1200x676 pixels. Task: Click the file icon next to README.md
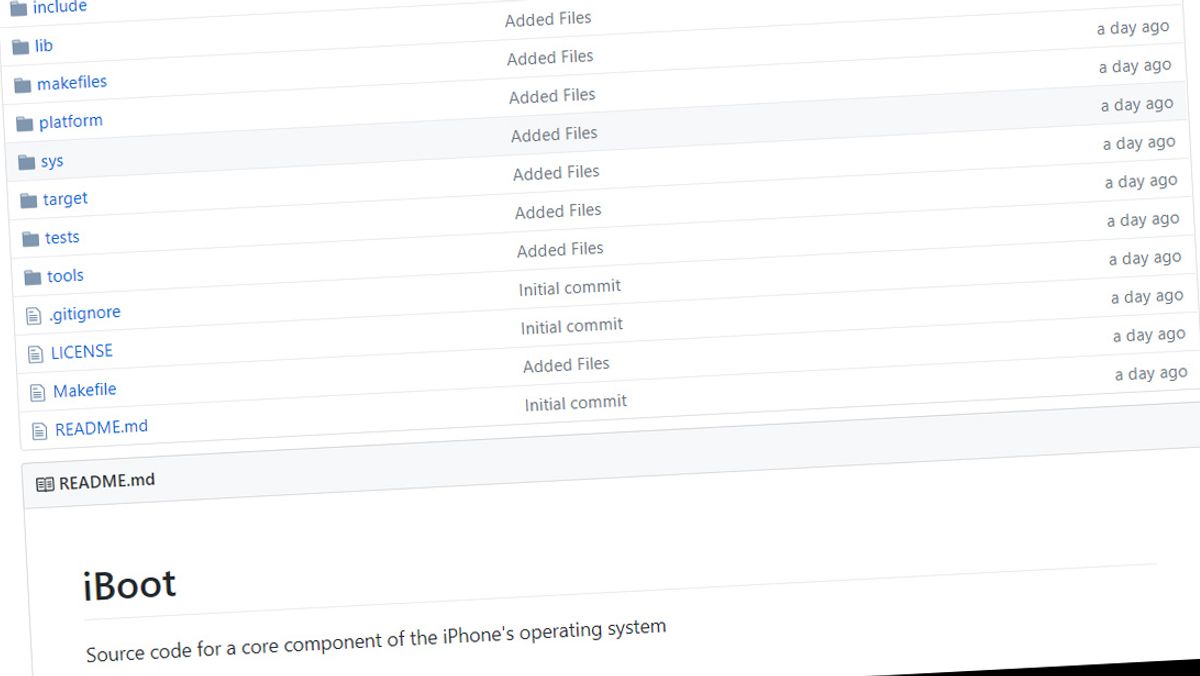coord(38,426)
